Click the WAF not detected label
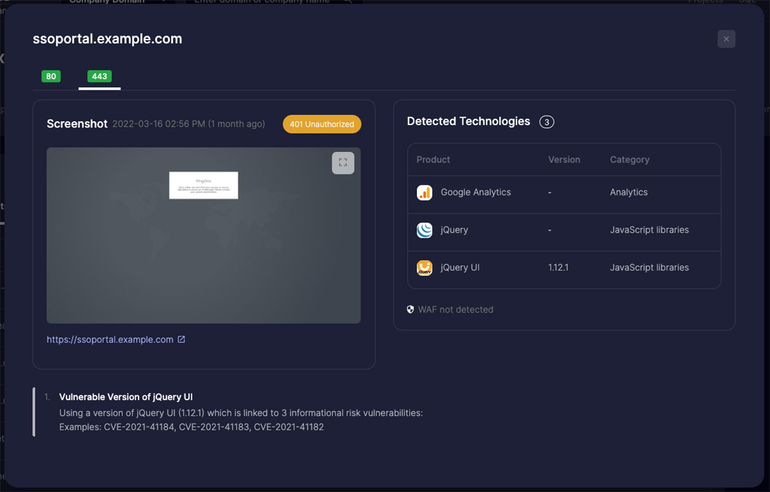This screenshot has height=492, width=770. click(455, 309)
